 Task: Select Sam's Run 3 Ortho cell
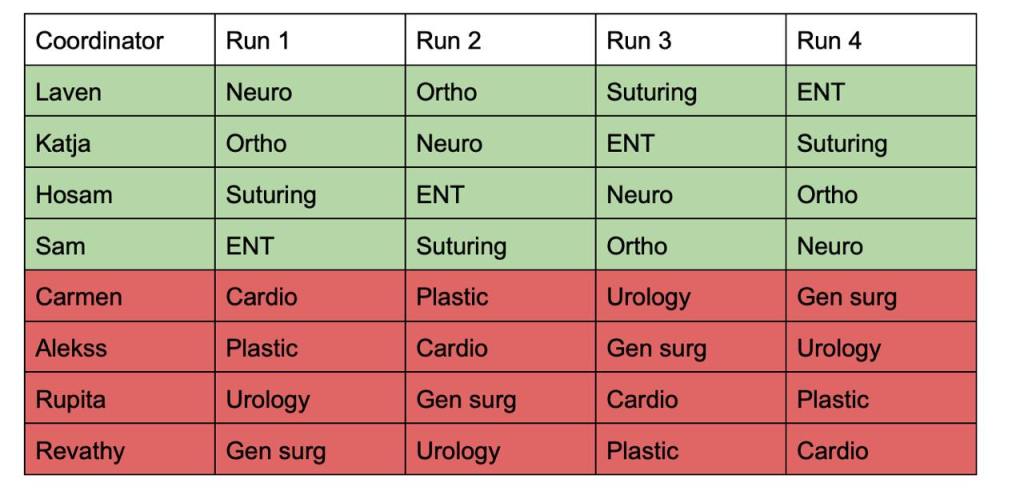click(x=690, y=245)
